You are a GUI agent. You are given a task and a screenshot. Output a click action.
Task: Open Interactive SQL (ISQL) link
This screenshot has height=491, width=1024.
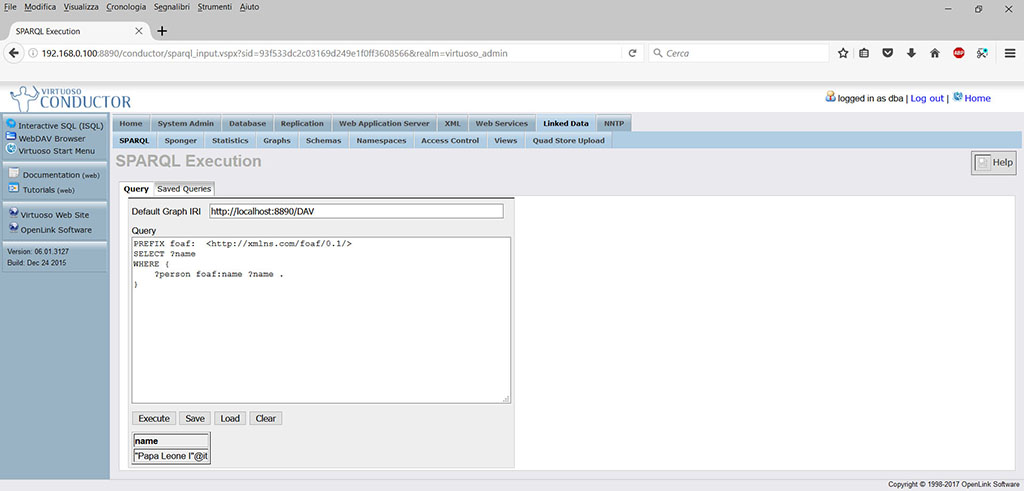pos(60,125)
